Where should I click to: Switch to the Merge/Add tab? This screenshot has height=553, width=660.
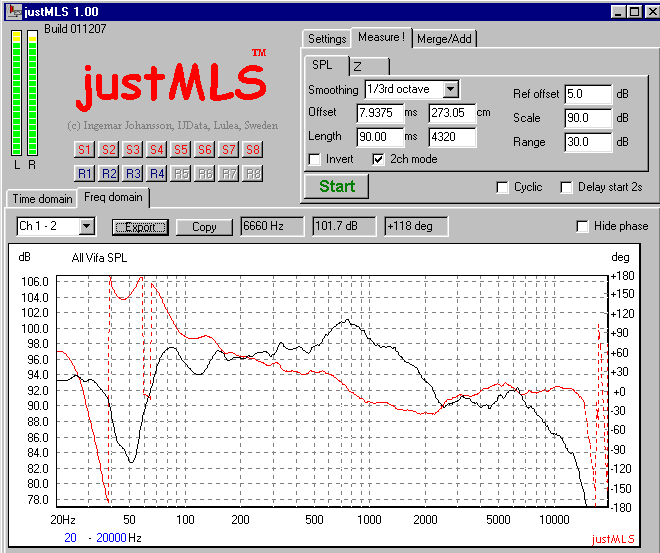(444, 39)
